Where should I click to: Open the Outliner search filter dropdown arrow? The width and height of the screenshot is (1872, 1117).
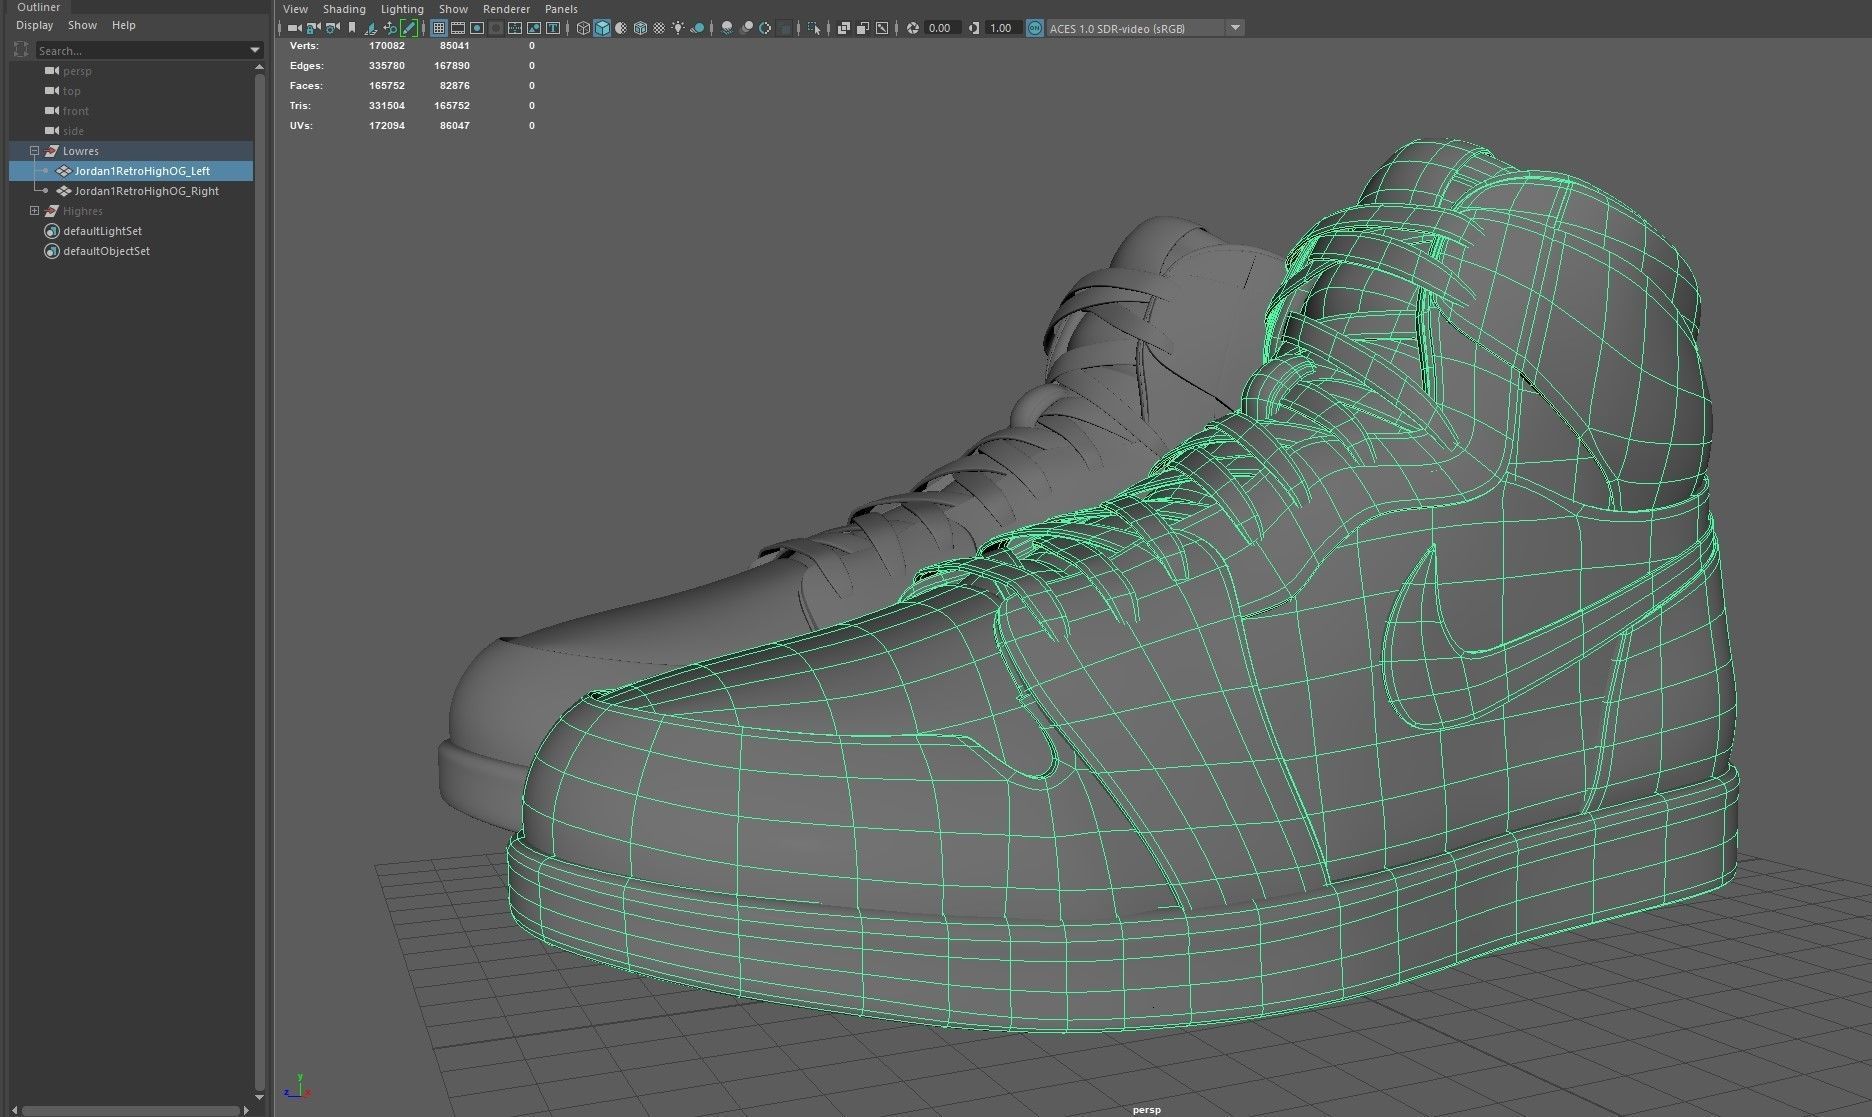[x=255, y=50]
